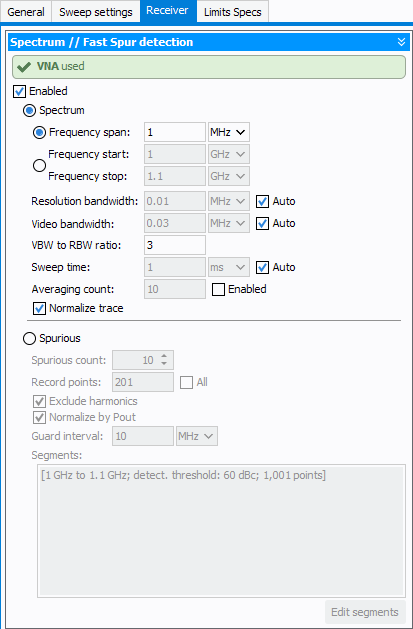The image size is (413, 629).
Task: Select the Spurious radio button
Action: [x=29, y=339]
